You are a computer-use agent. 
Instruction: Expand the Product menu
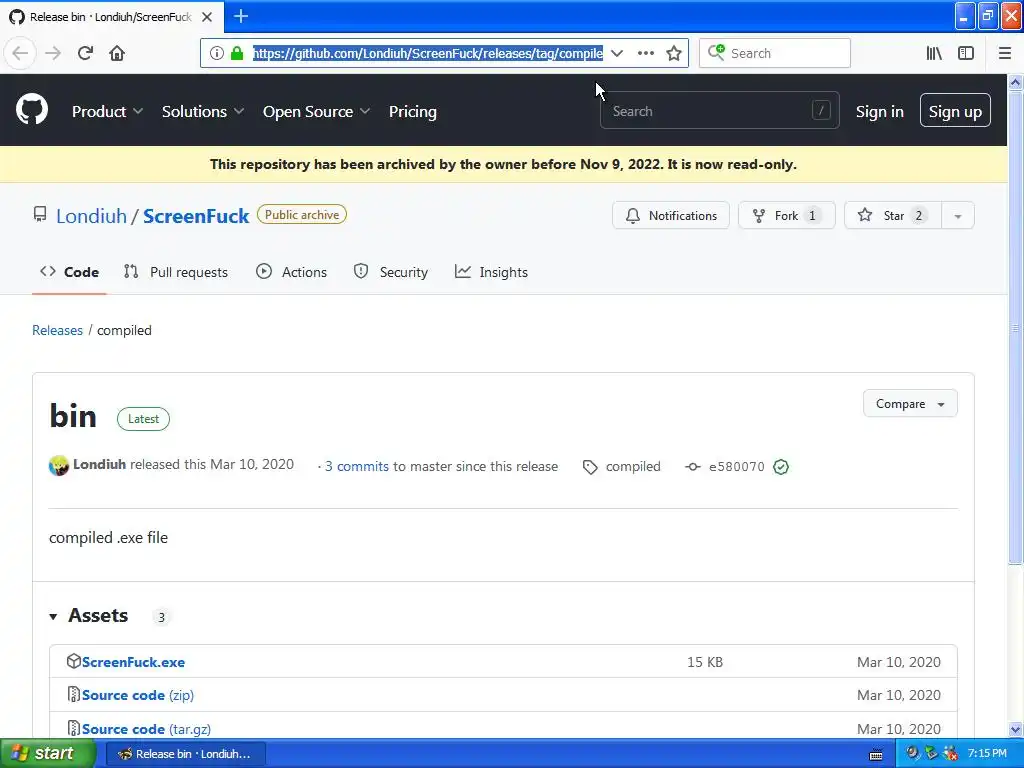107,112
